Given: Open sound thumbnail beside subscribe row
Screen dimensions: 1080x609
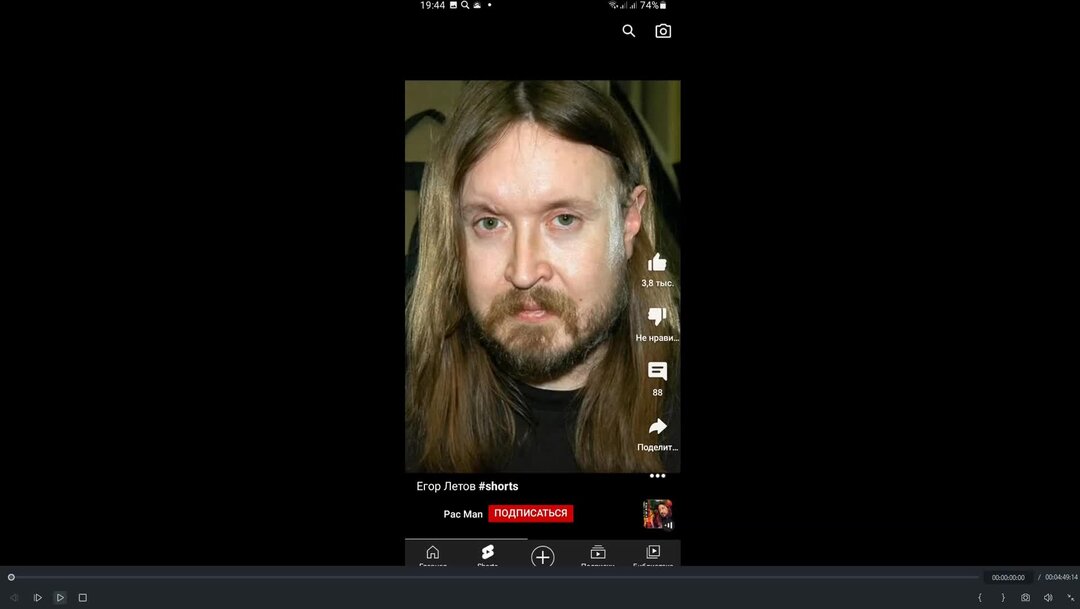Looking at the screenshot, I should 658,514.
